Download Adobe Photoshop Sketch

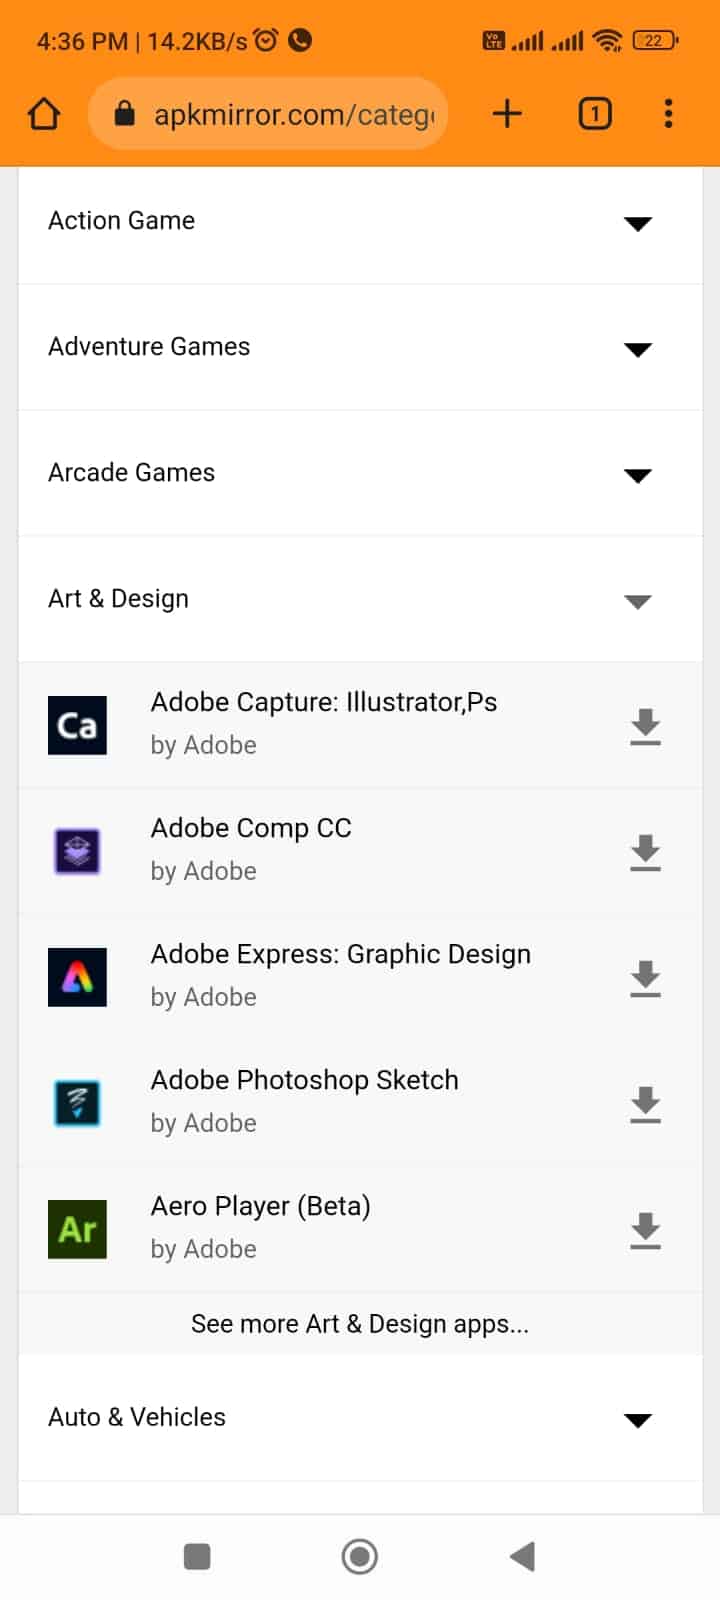tap(645, 1104)
